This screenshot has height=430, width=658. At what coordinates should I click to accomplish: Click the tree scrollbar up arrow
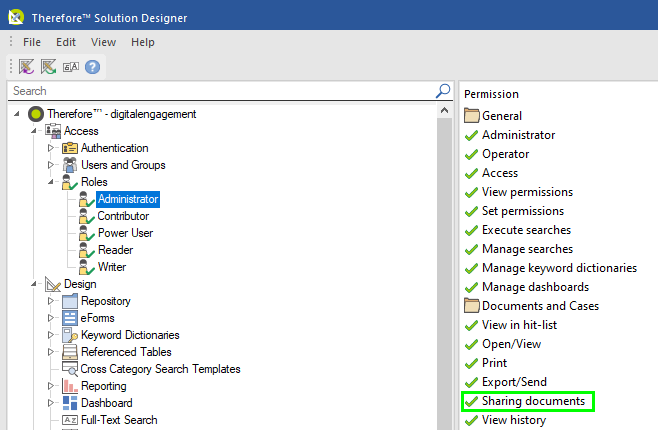[444, 111]
